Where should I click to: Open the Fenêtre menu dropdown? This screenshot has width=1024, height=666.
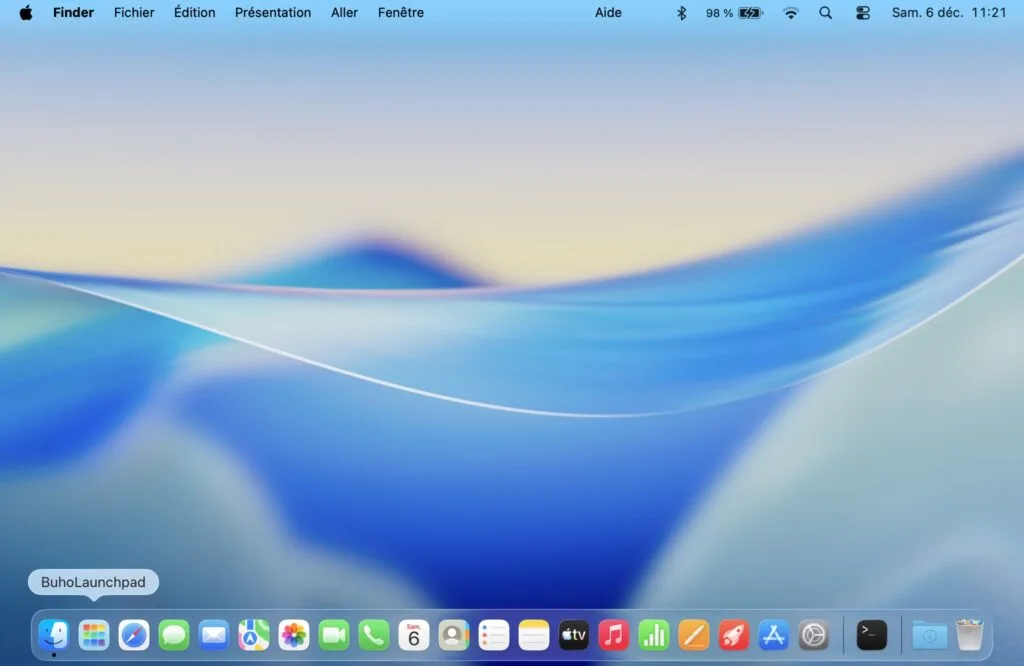pos(400,13)
